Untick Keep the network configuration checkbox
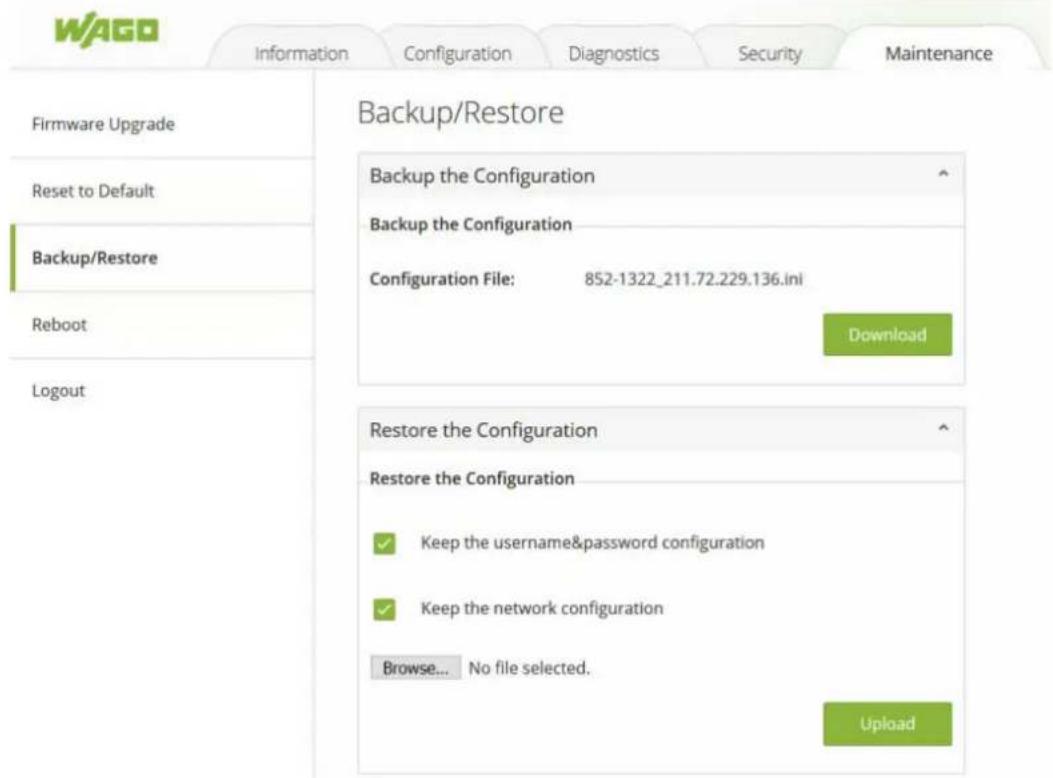The image size is (1053, 778). coord(384,610)
